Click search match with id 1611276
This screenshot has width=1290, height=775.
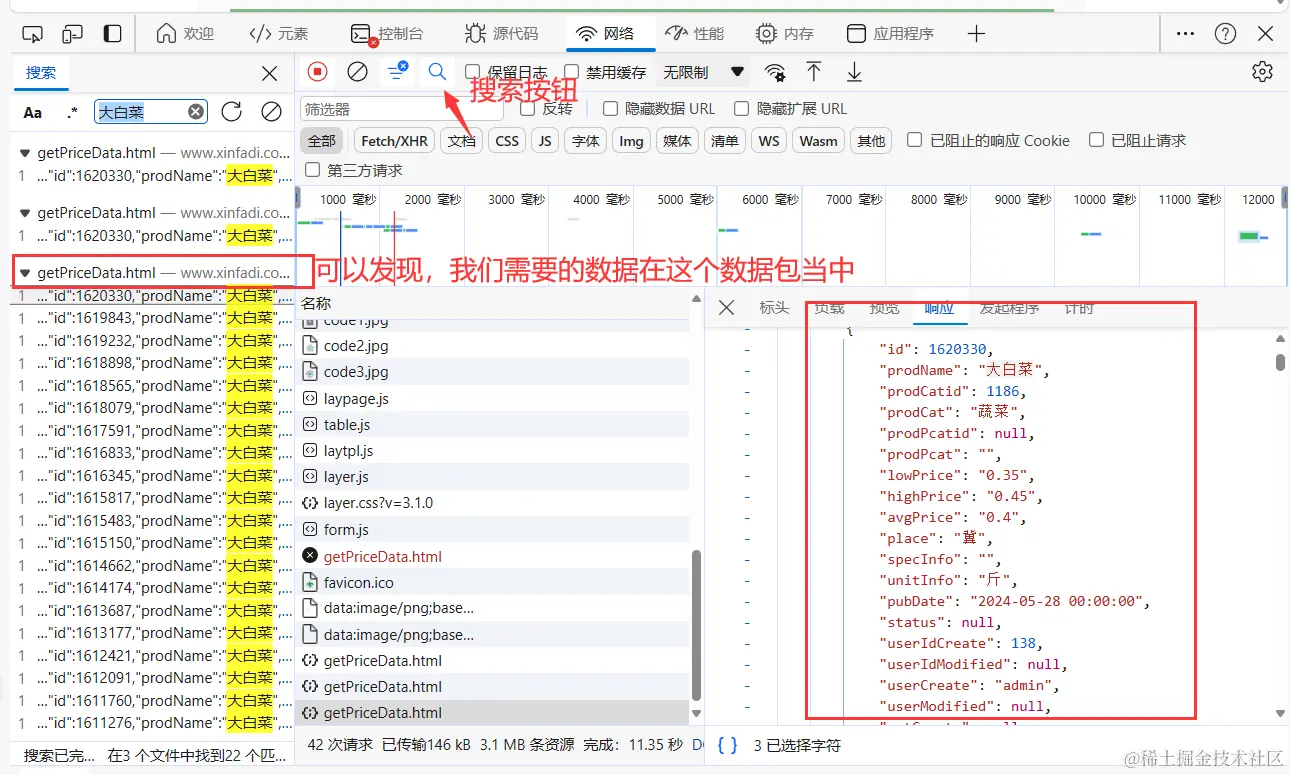[x=154, y=723]
